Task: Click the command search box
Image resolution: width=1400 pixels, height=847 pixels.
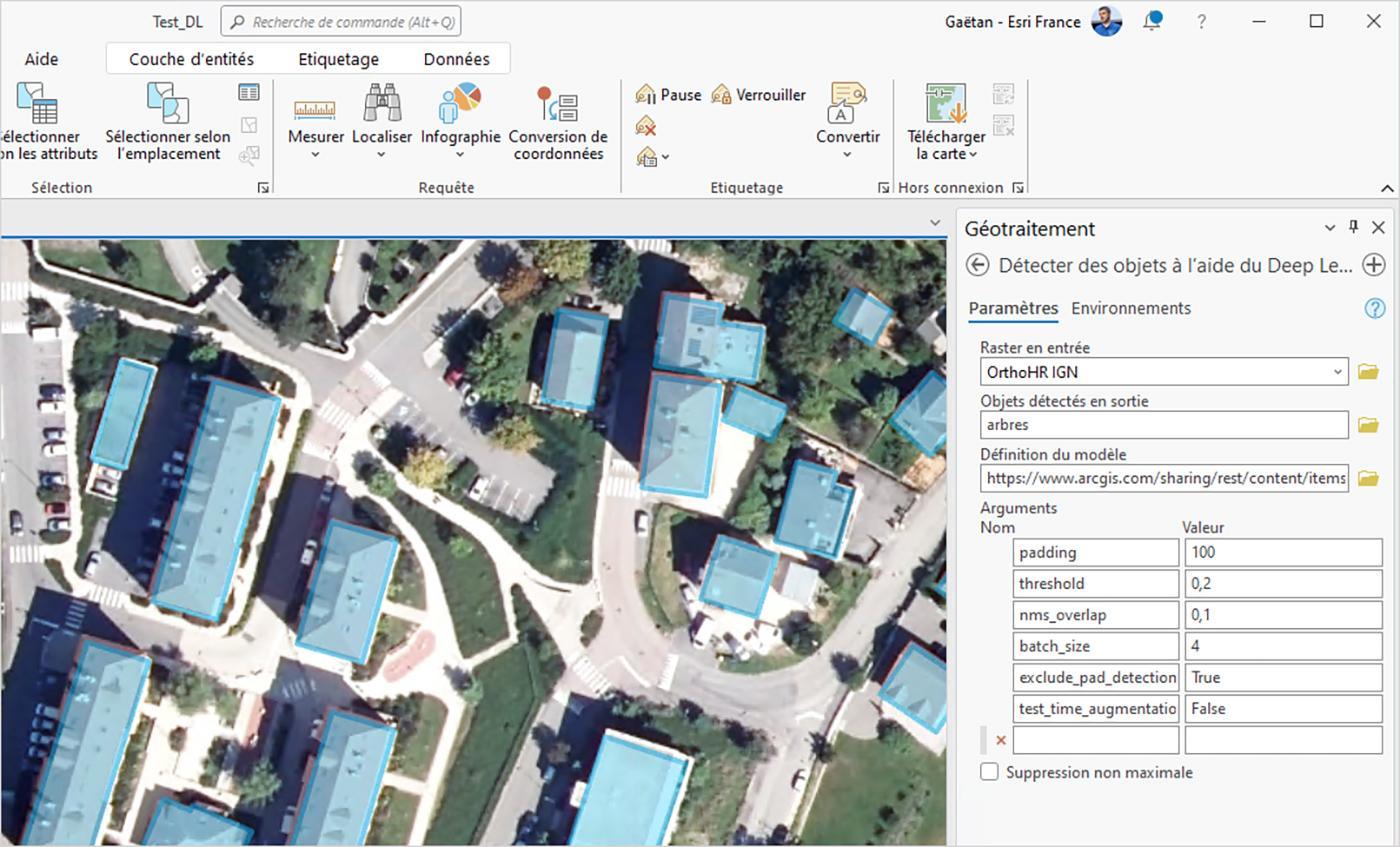Action: click(341, 21)
